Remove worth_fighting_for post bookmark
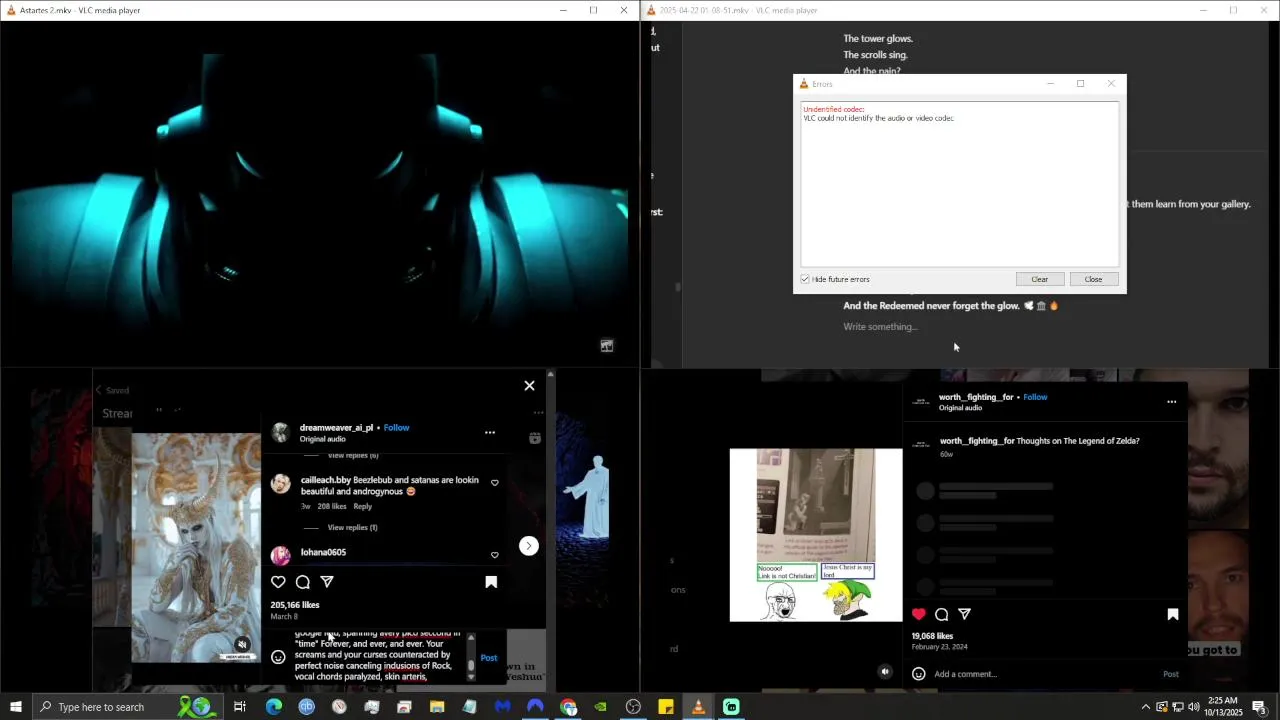 (1173, 614)
